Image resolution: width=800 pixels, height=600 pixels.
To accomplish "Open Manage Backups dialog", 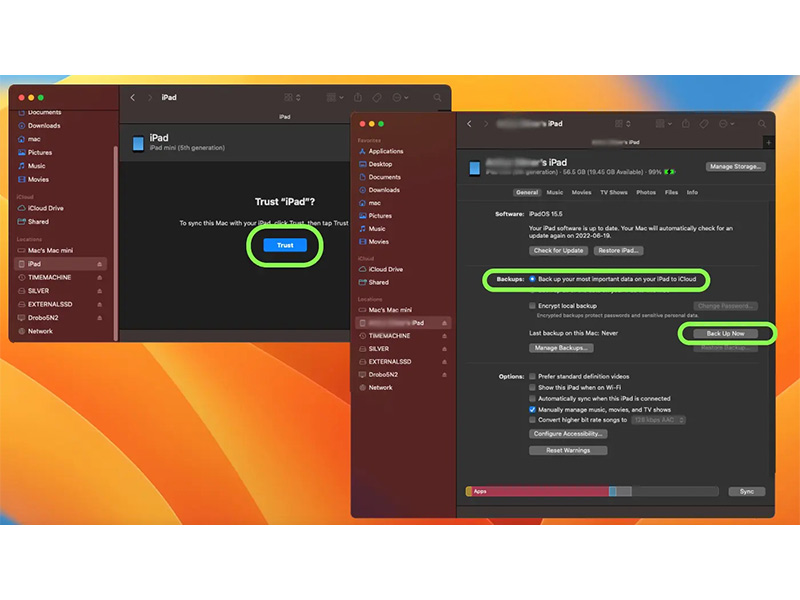I will pos(561,348).
